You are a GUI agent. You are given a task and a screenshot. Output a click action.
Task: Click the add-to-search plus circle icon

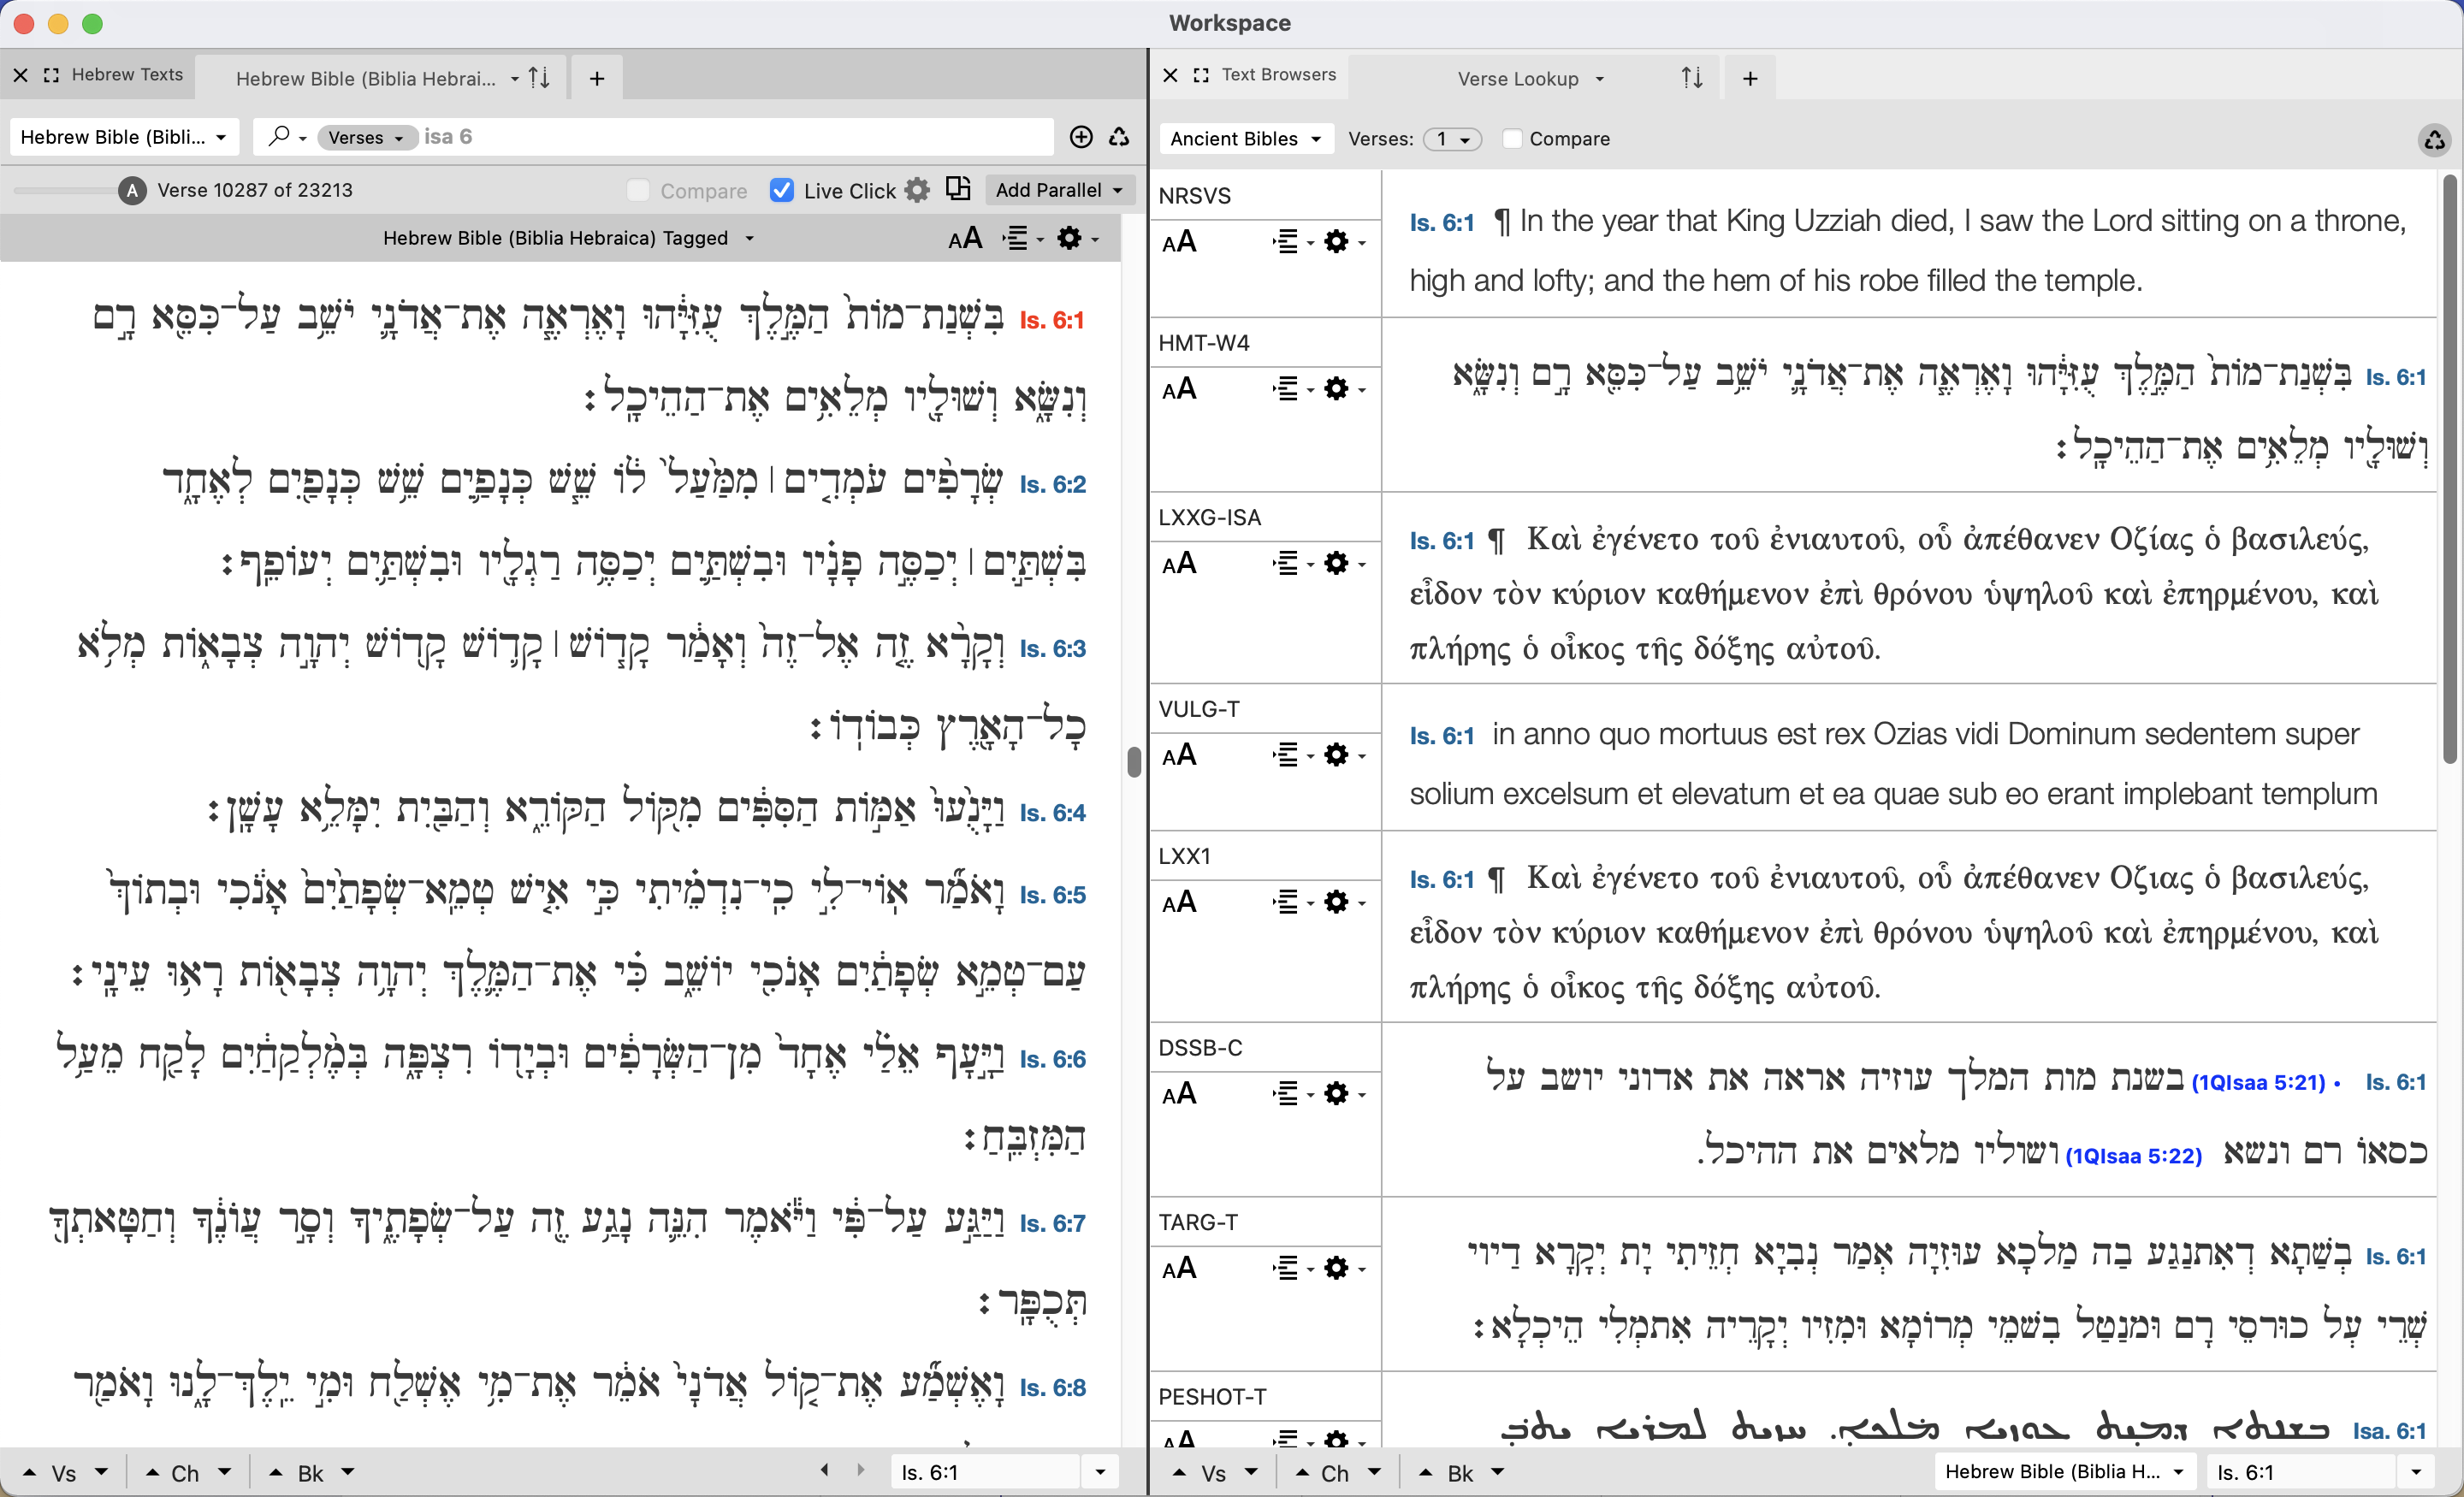[1081, 137]
